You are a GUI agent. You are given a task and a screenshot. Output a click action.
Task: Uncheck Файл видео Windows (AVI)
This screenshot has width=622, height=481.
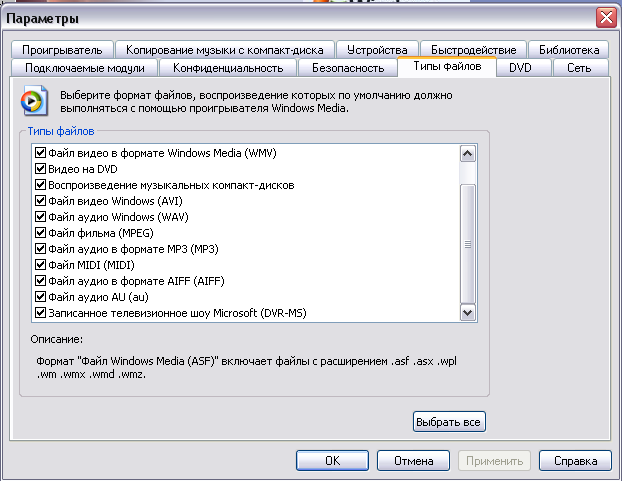coord(40,201)
